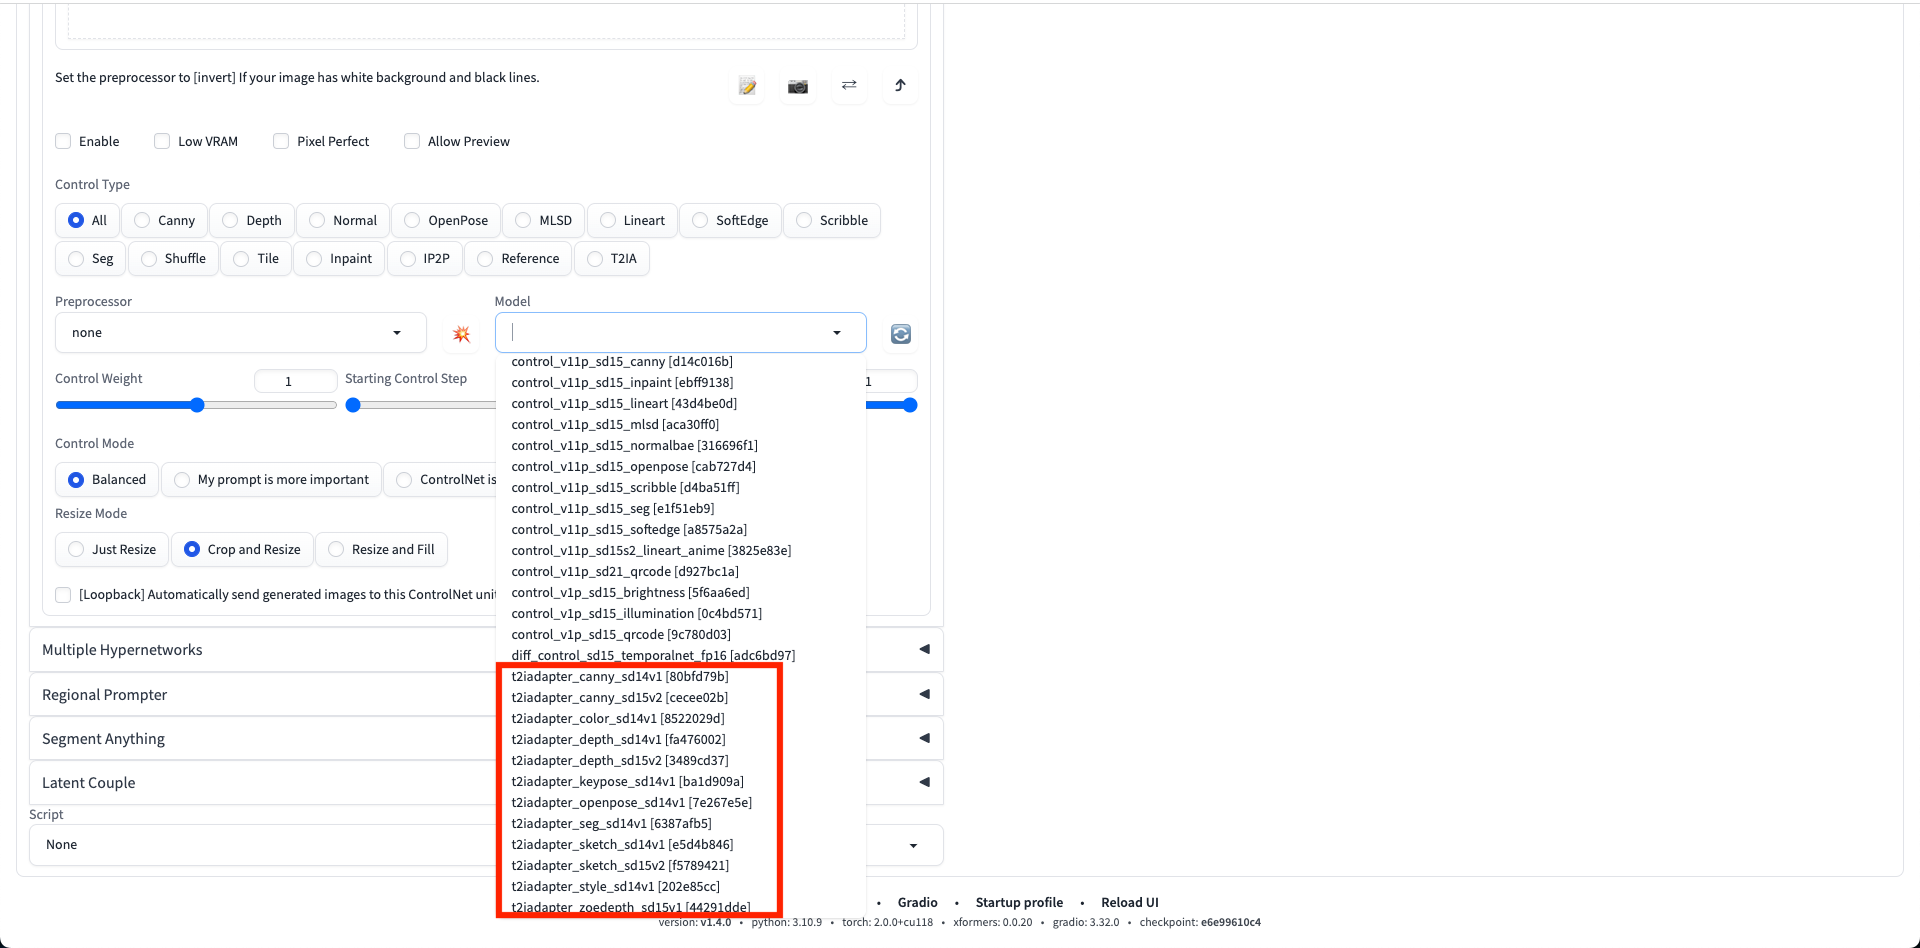The image size is (1920, 948).
Task: Enable the ControlNet unit
Action: point(63,141)
